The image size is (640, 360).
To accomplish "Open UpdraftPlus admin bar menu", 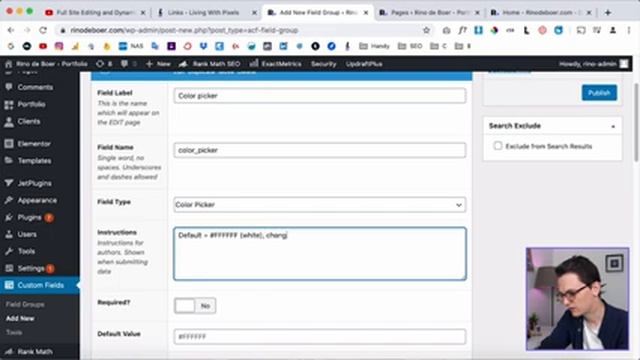I will (x=364, y=64).
